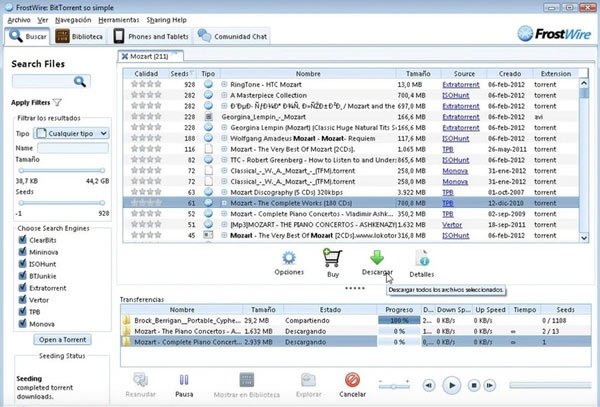Click type icon of the 45-seed Mozart Very Best ISOHunt row
The height and width of the screenshot is (407, 600).
click(x=208, y=235)
